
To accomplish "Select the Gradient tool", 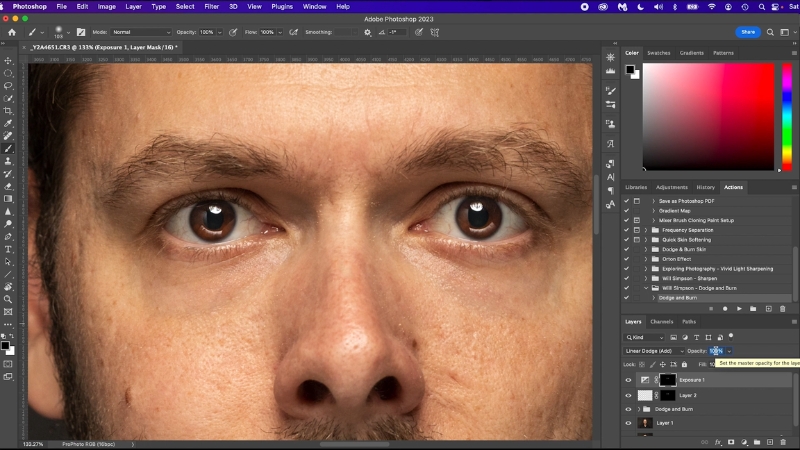I will pyautogui.click(x=8, y=199).
